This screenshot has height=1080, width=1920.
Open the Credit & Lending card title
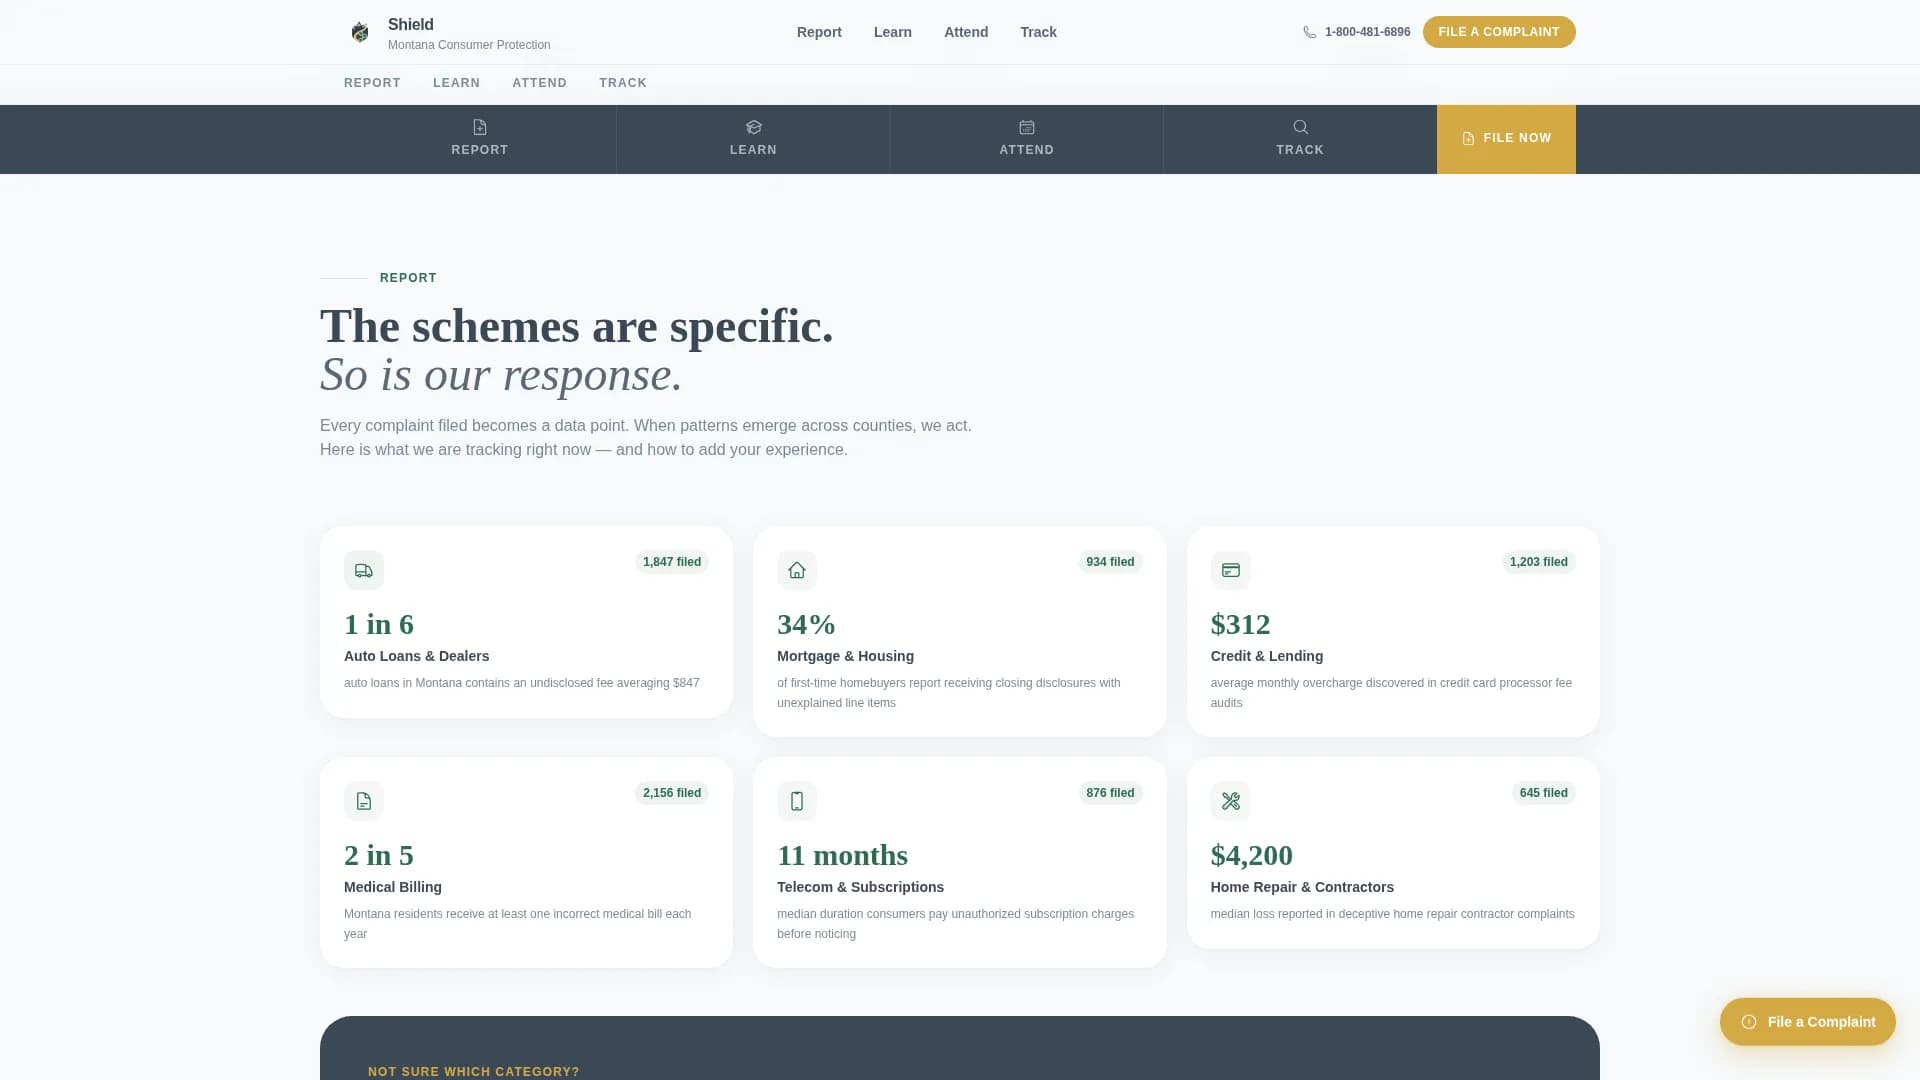pyautogui.click(x=1266, y=656)
